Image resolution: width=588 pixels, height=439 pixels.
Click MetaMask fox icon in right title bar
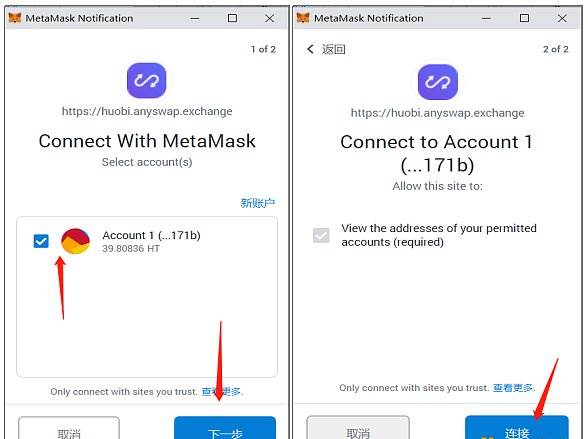pyautogui.click(x=303, y=18)
